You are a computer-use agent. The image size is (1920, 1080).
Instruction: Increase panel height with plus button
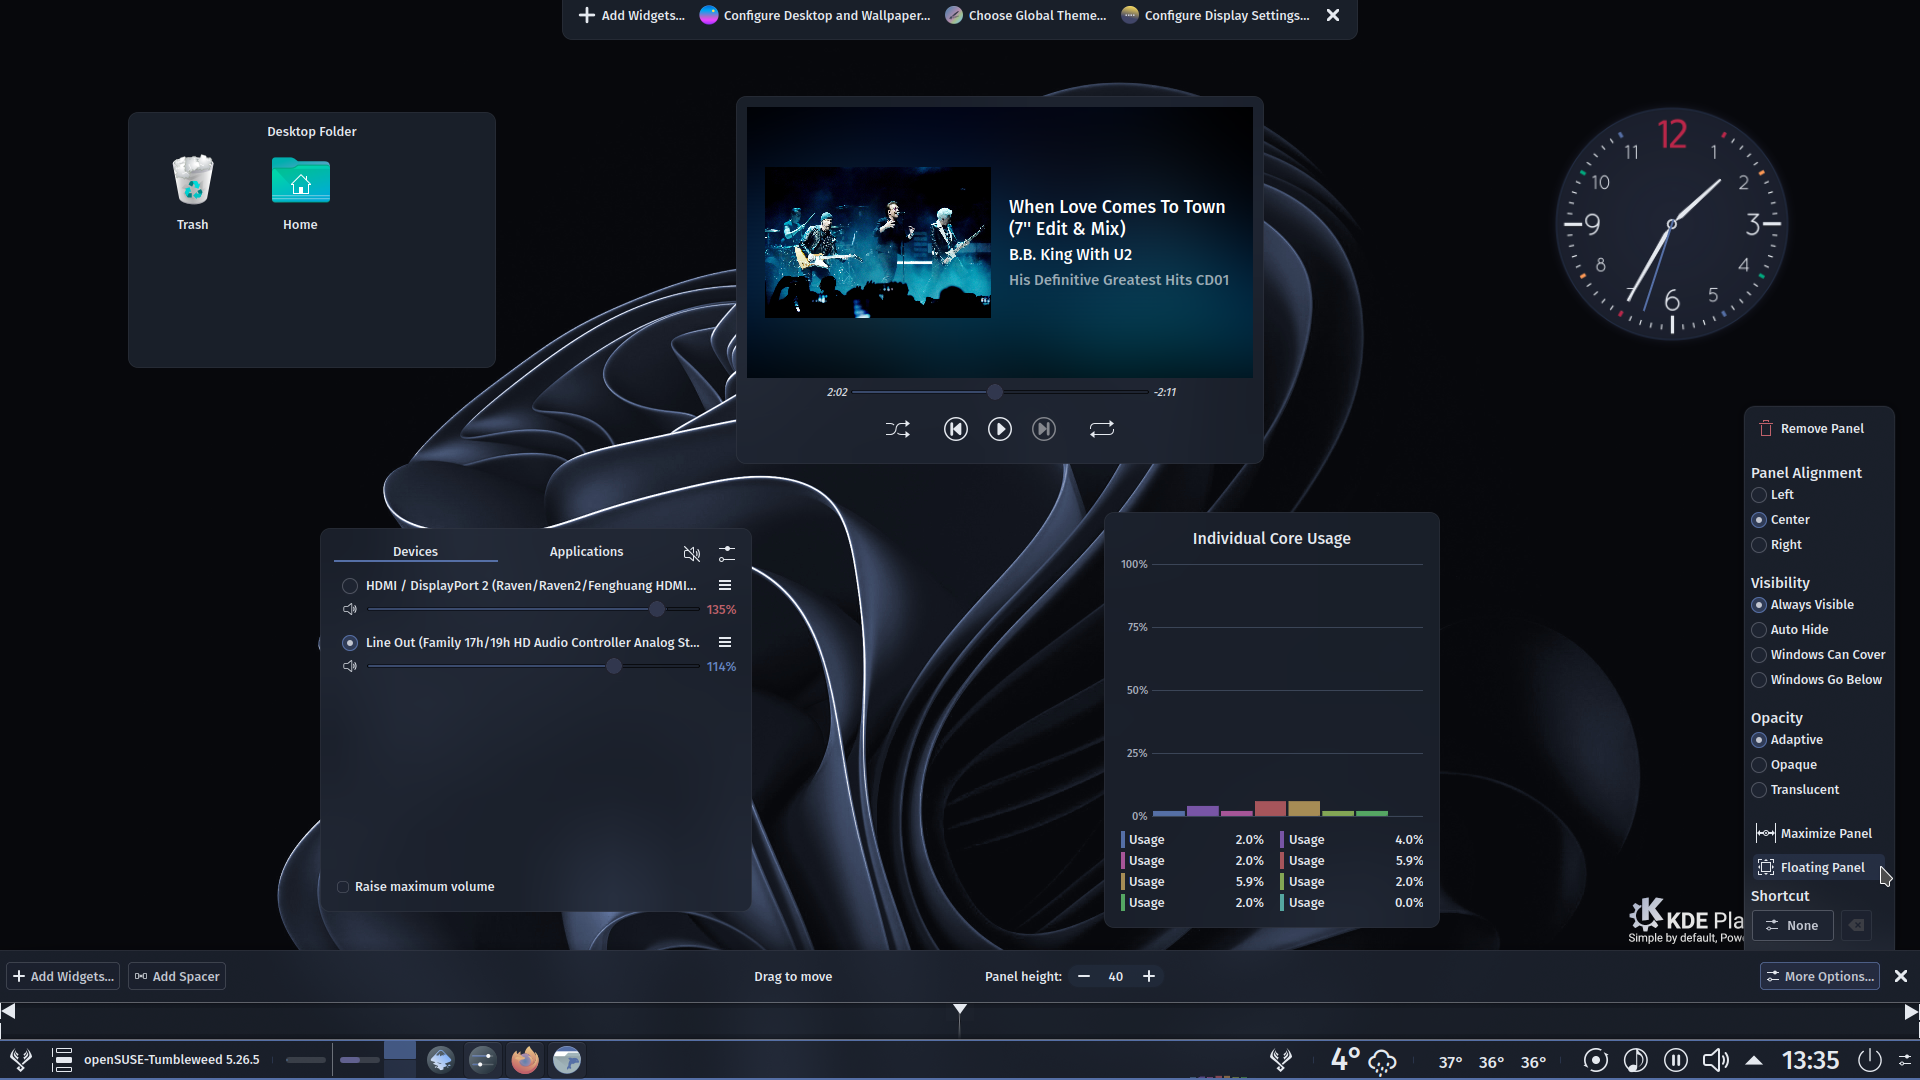coord(1149,976)
